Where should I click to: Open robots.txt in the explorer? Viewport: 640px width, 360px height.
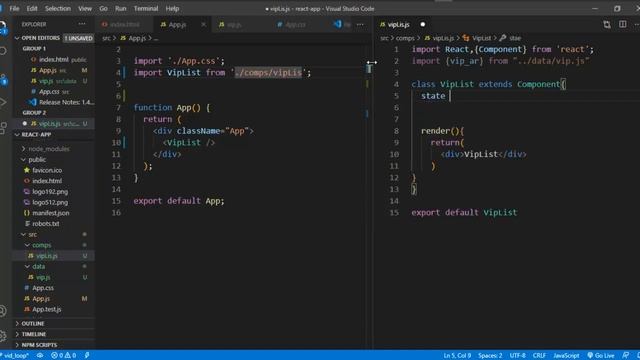(46, 223)
